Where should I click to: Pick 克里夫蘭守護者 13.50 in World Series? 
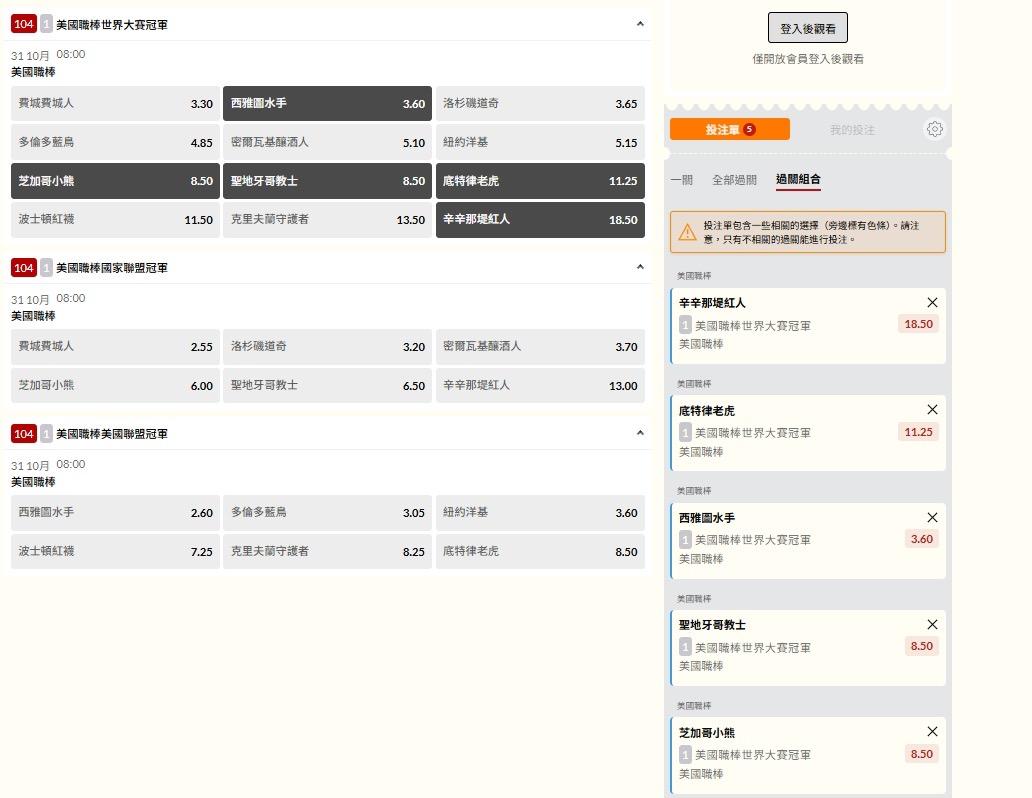click(327, 220)
